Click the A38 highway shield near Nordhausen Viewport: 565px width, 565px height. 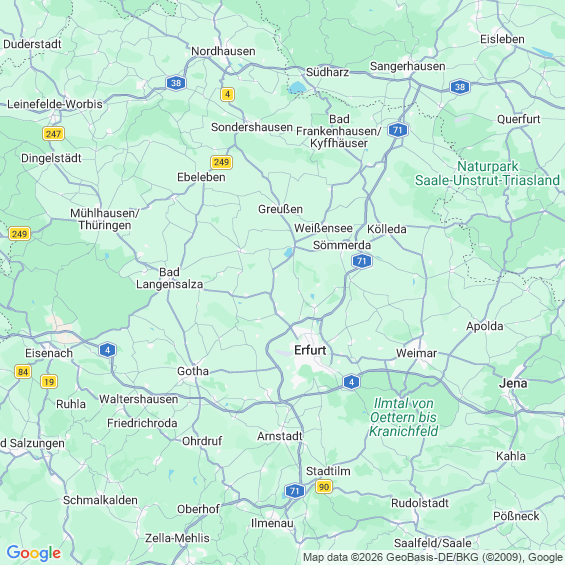176,83
